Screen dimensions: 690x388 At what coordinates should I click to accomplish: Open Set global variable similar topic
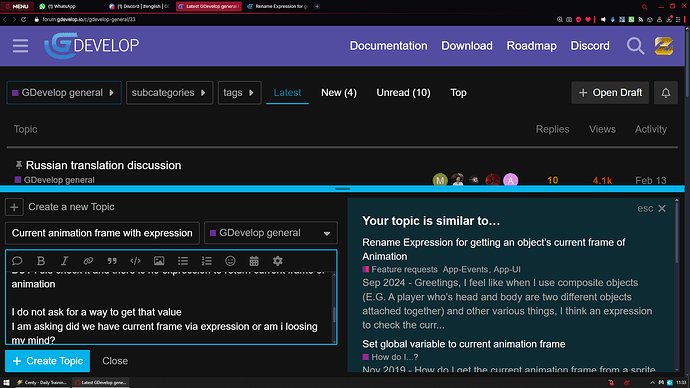[463, 344]
